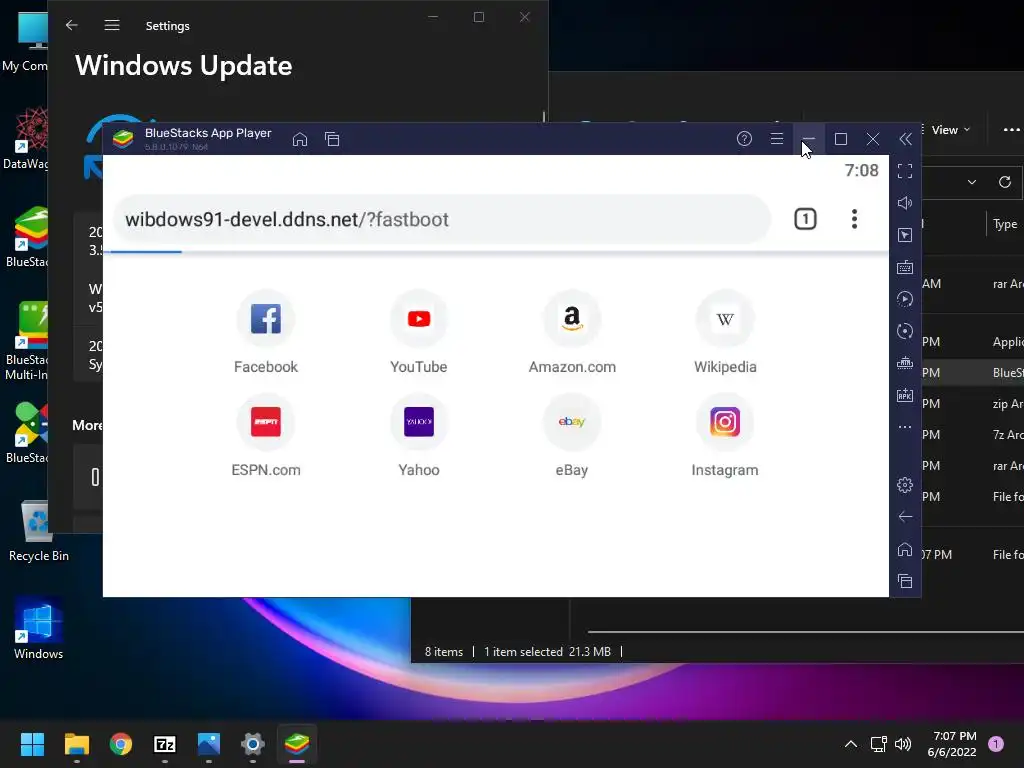Open the browser tab switcher showing 1
This screenshot has width=1024, height=768.
click(x=805, y=219)
